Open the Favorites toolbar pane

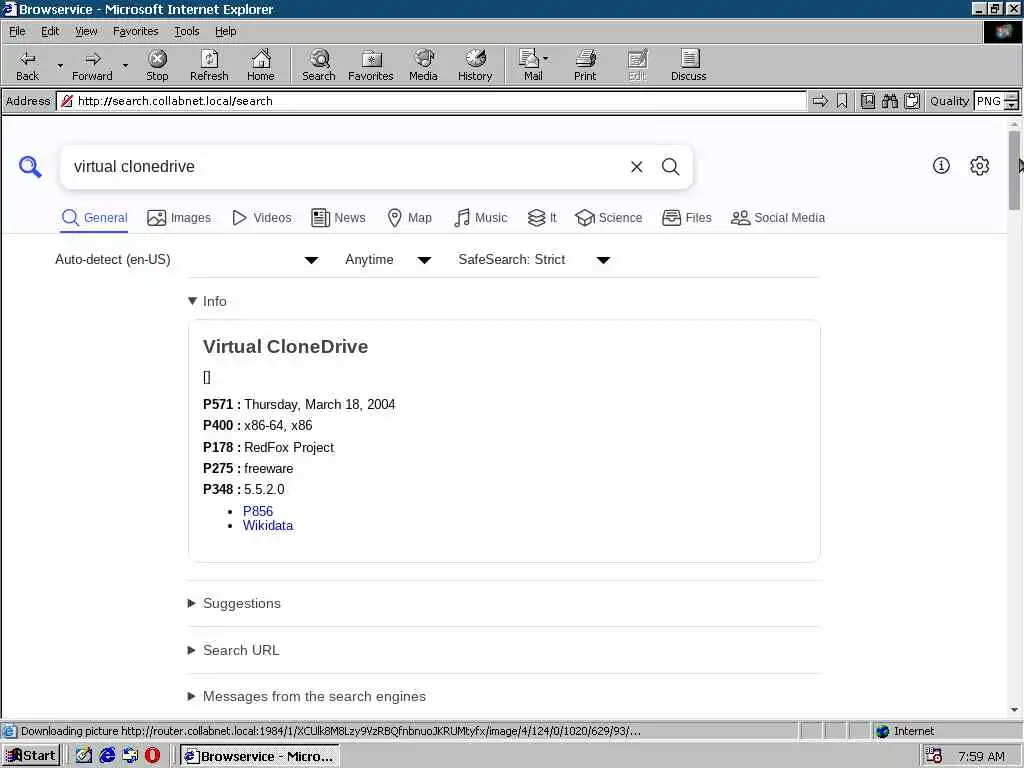point(370,65)
